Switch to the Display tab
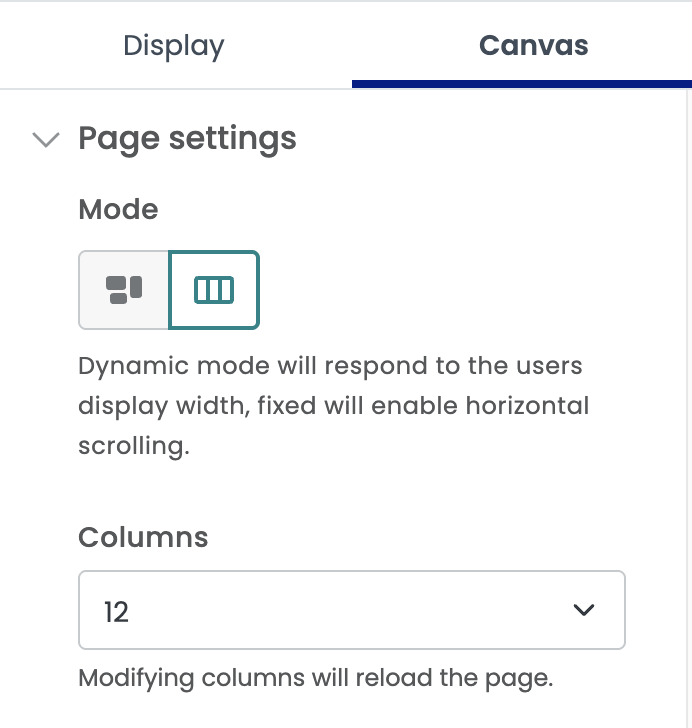The height and width of the screenshot is (728, 692). (174, 46)
